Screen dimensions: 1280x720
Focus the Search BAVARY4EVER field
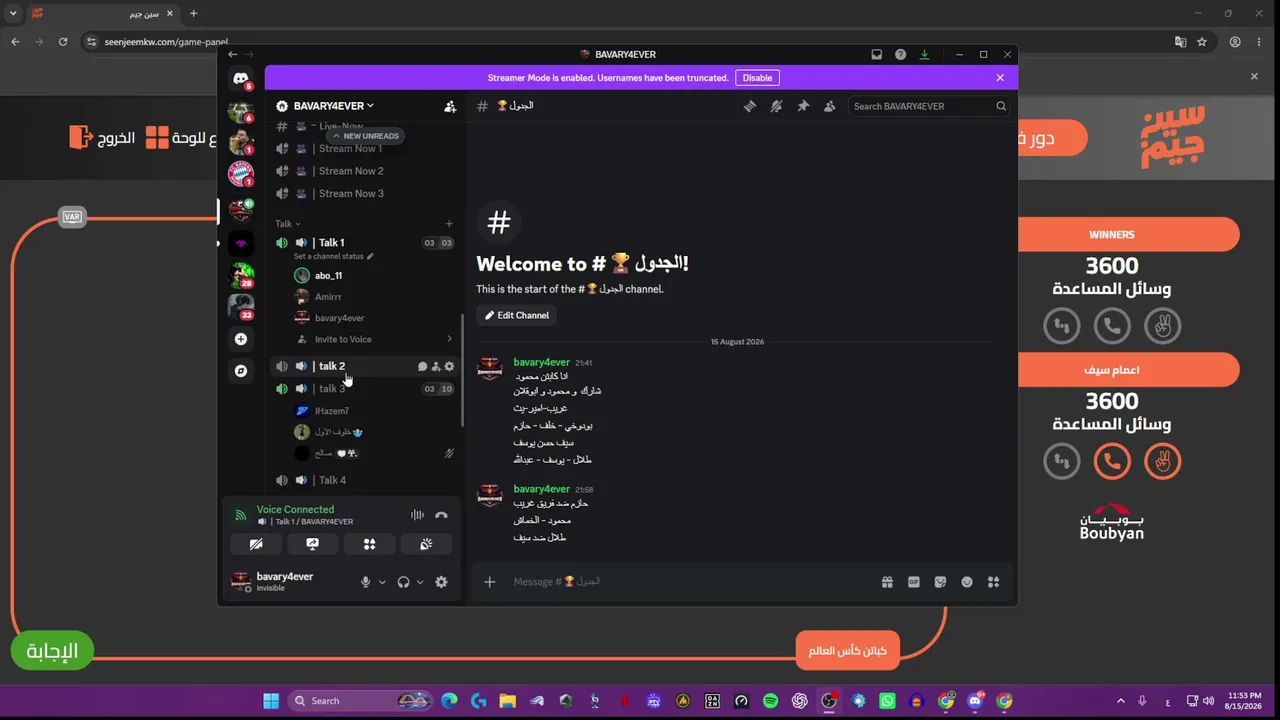(929, 106)
